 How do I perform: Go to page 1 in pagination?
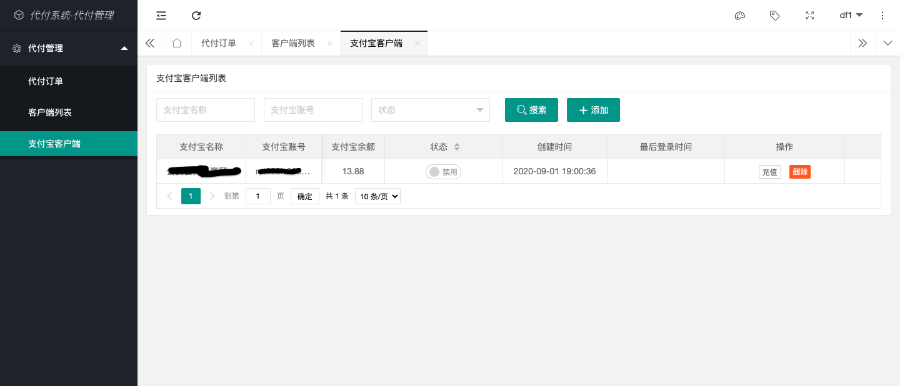191,196
